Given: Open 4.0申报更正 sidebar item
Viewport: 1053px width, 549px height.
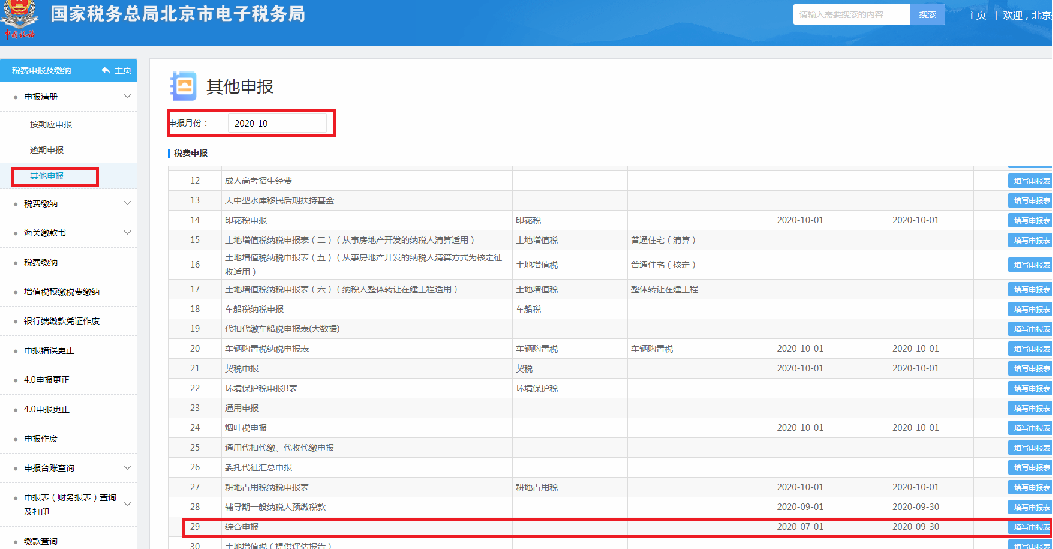Looking at the screenshot, I should click(46, 380).
